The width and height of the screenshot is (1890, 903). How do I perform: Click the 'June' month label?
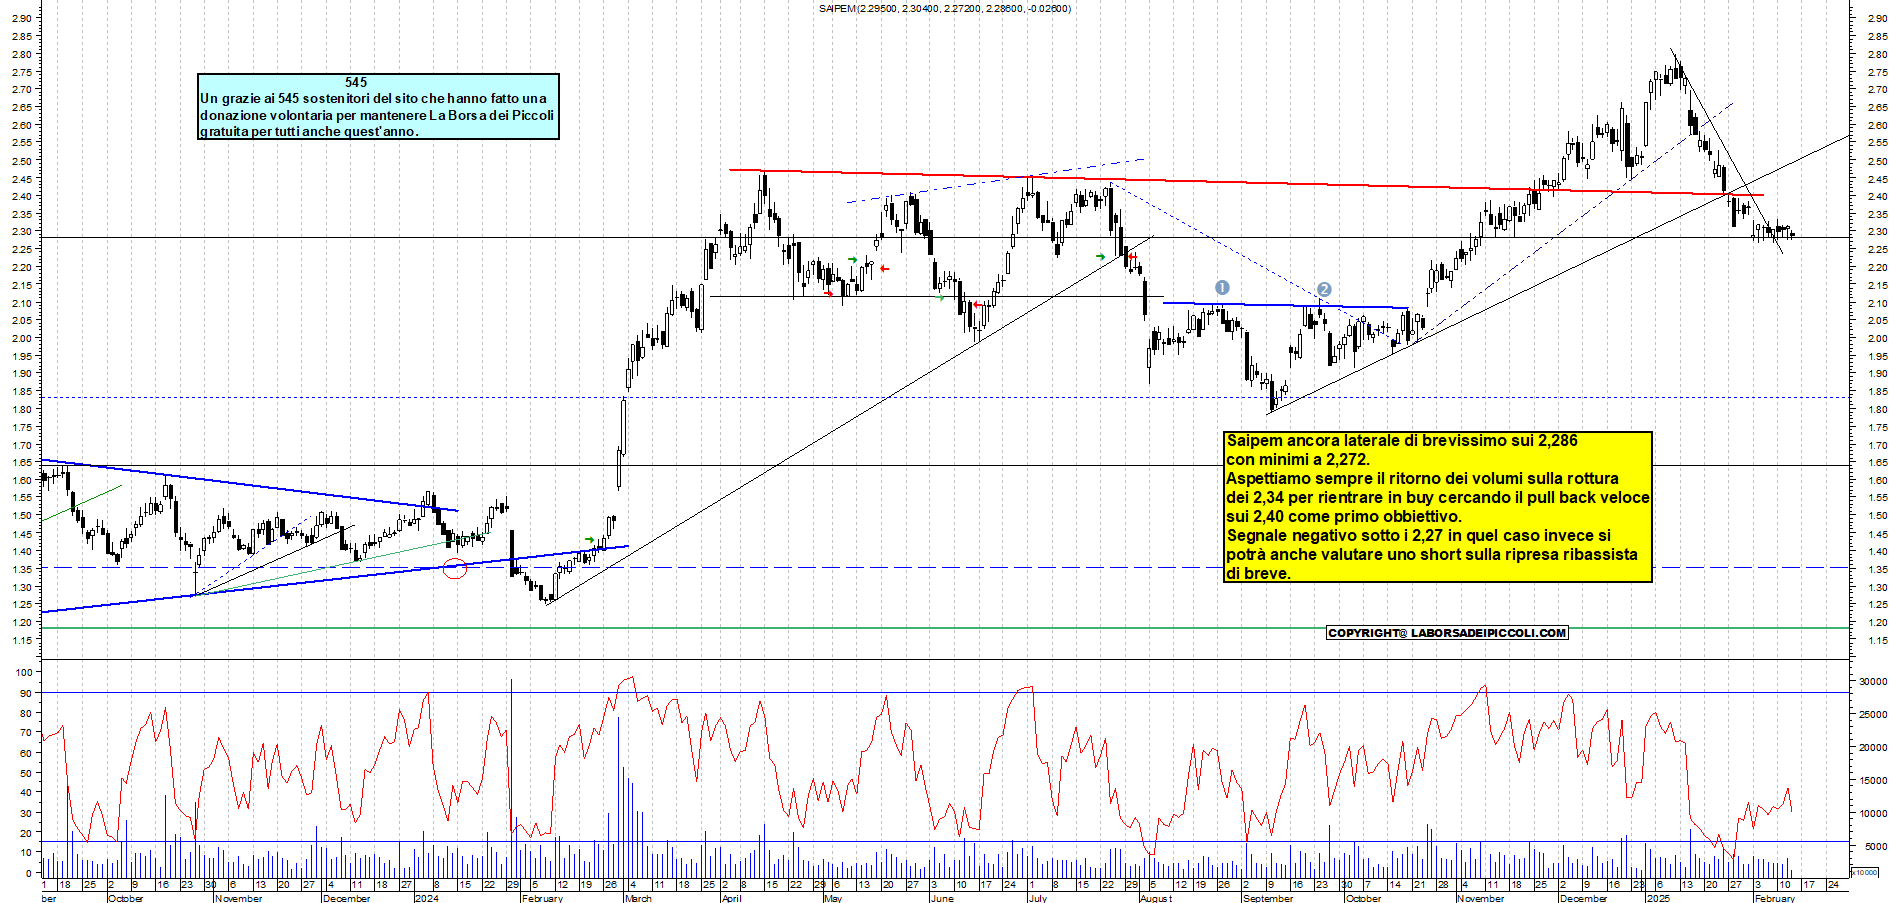tap(941, 898)
